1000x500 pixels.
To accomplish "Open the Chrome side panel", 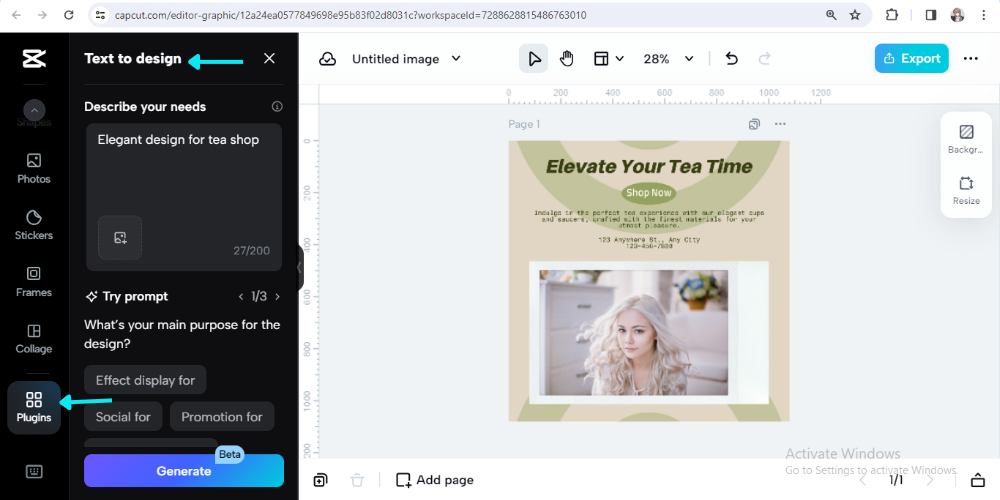I will coord(931,15).
